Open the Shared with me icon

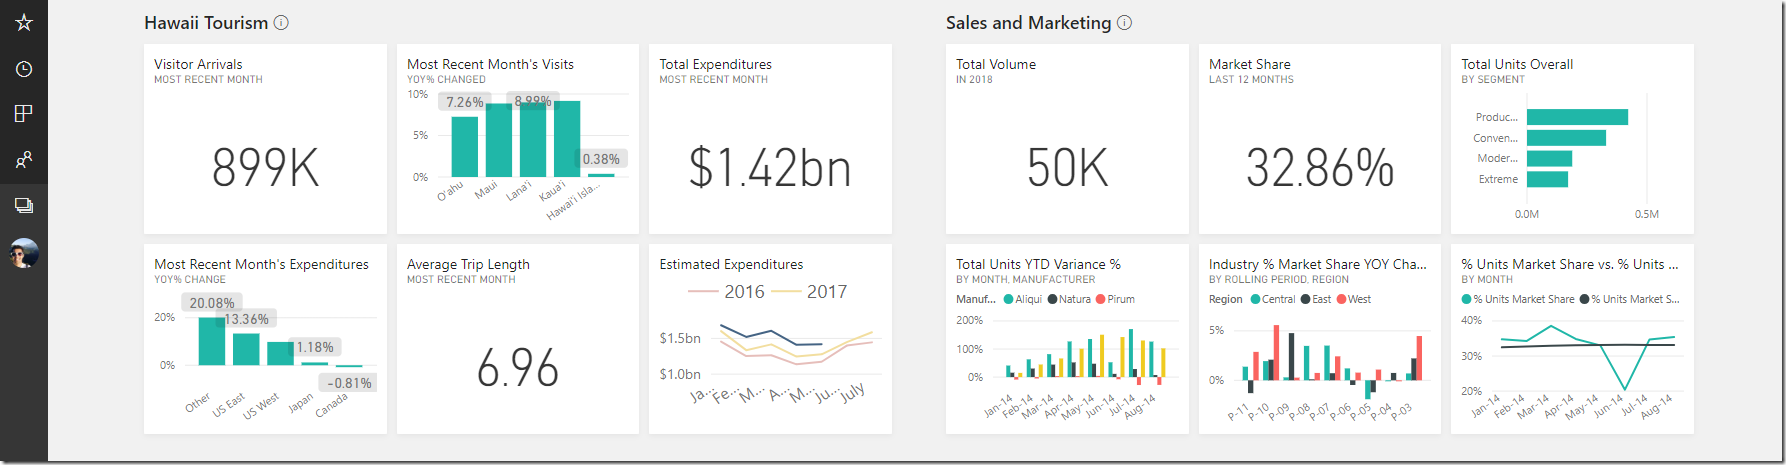[24, 159]
